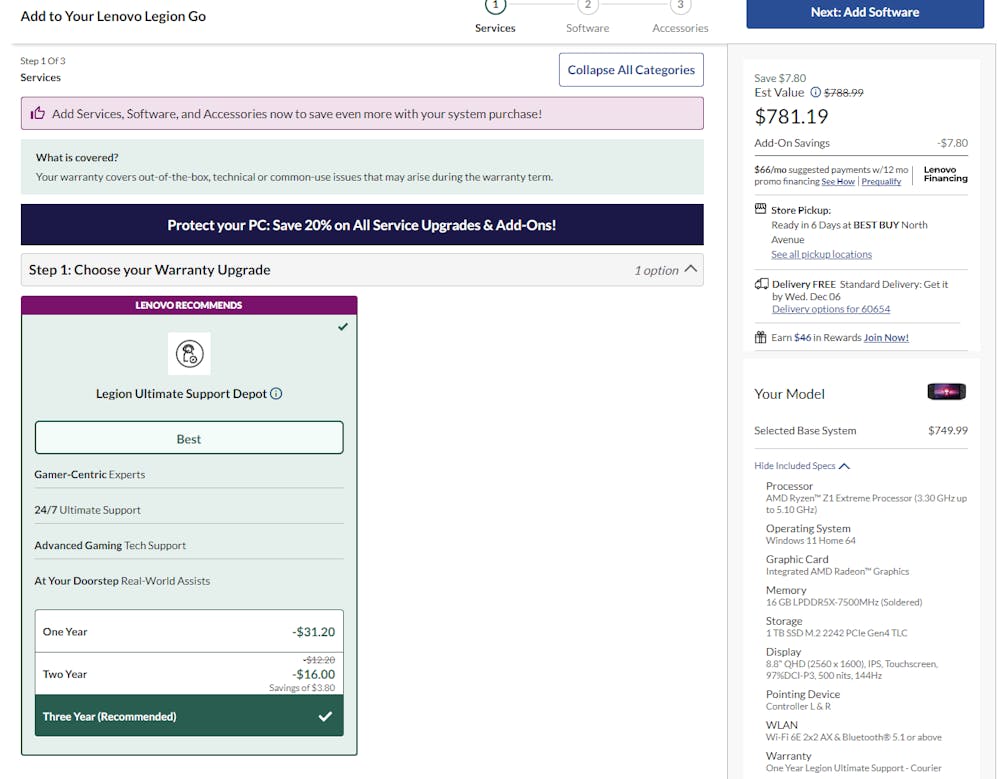Select the One Year warranty option
This screenshot has width=1000, height=779.
tap(189, 632)
